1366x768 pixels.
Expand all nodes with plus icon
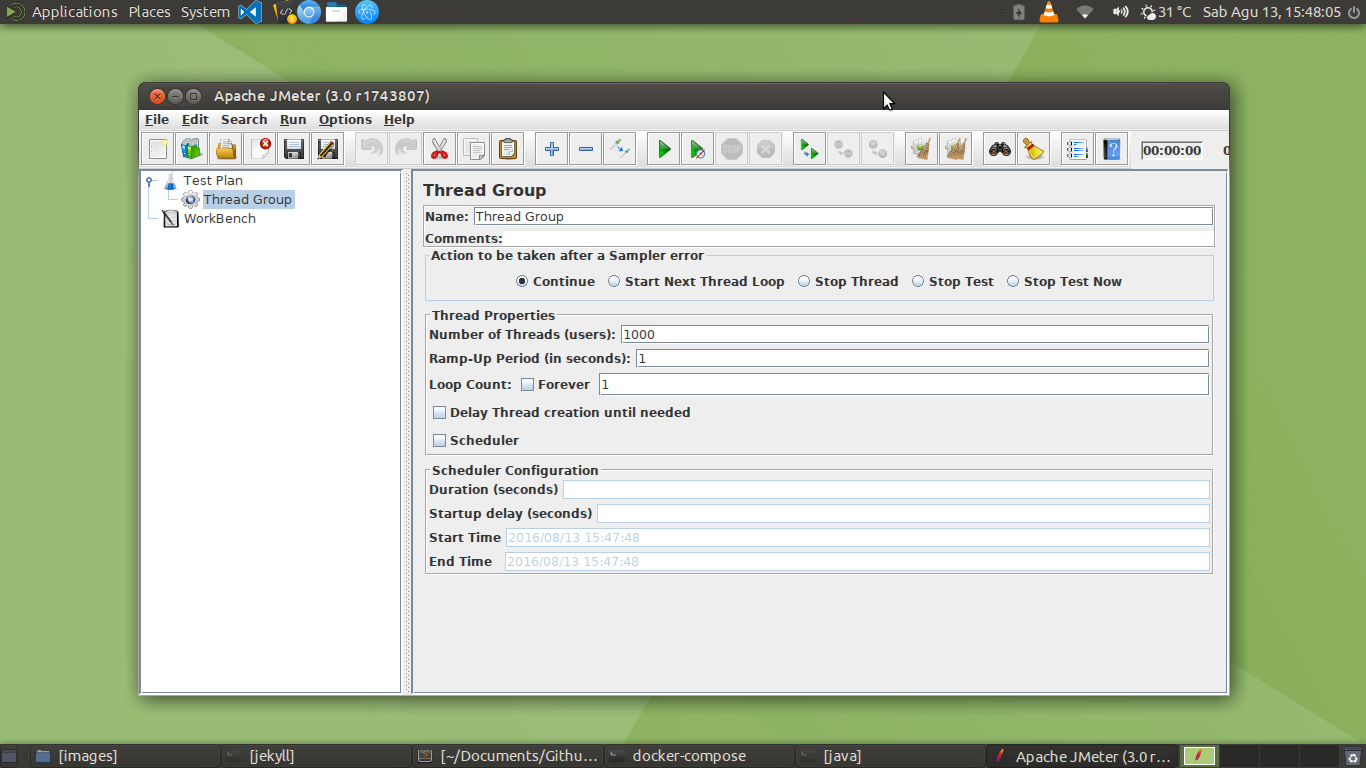tap(551, 149)
